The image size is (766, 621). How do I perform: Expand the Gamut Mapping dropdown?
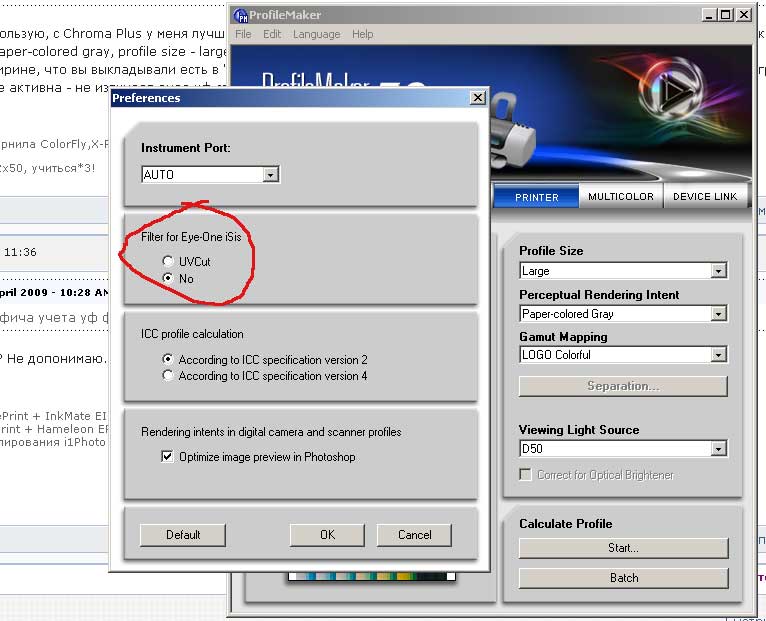pos(718,355)
